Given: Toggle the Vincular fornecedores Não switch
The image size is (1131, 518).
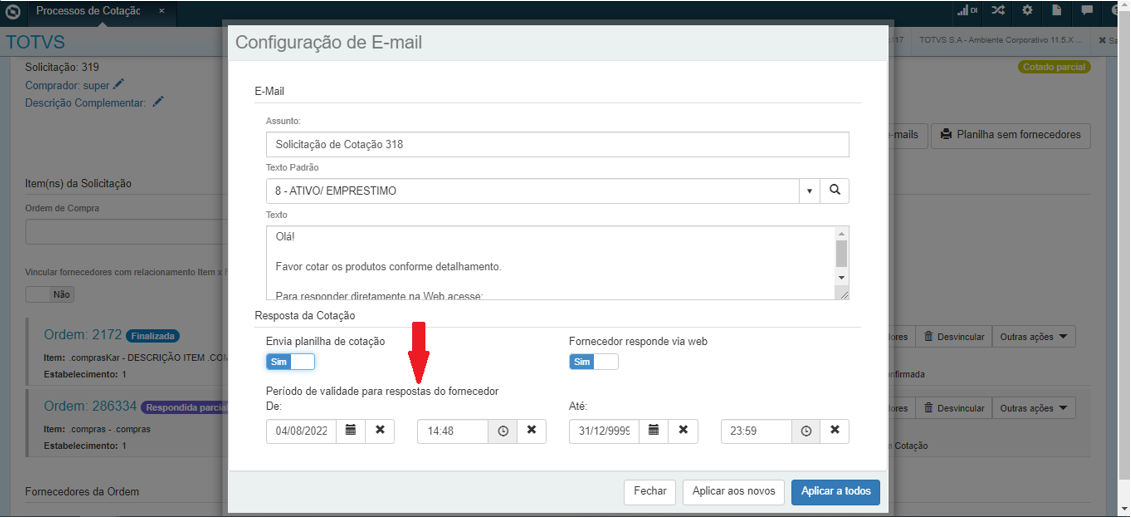Looking at the screenshot, I should (x=50, y=294).
